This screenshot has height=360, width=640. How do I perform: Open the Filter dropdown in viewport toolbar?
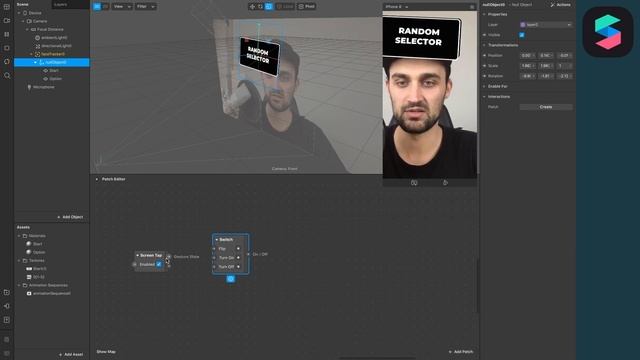tap(145, 7)
